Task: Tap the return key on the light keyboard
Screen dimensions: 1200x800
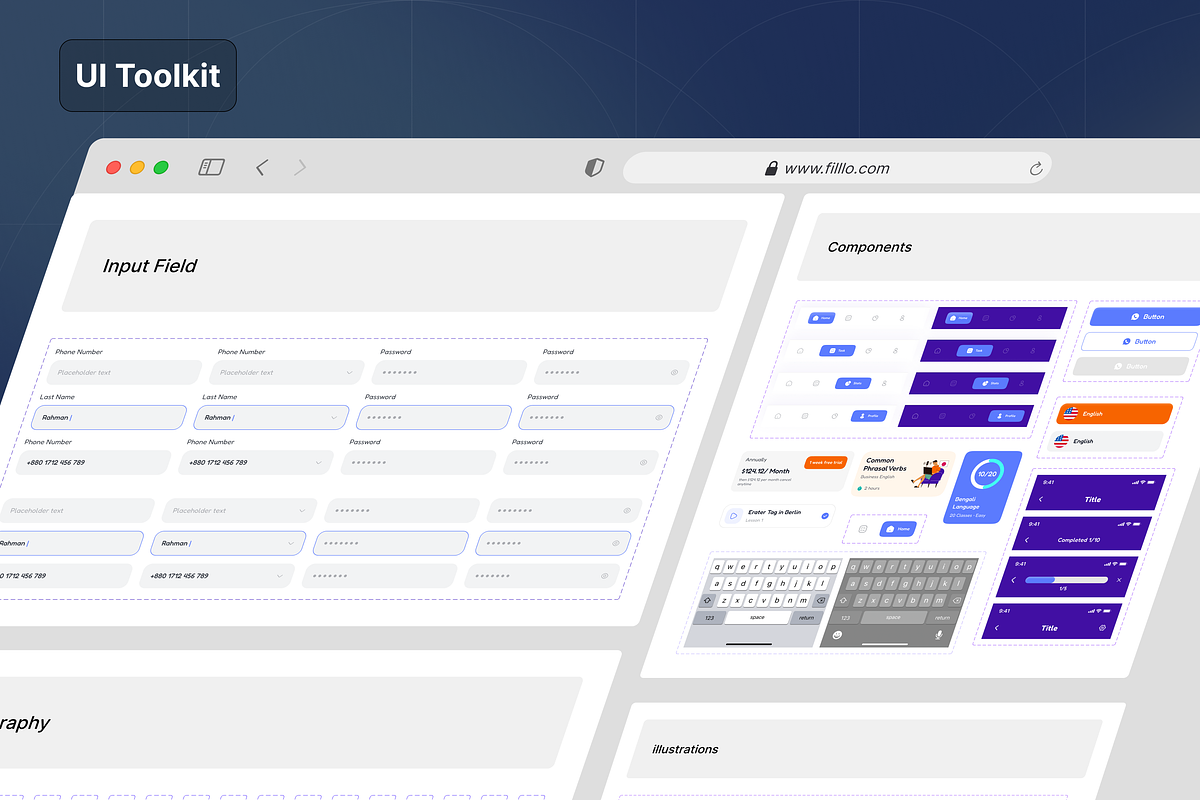Action: 807,617
